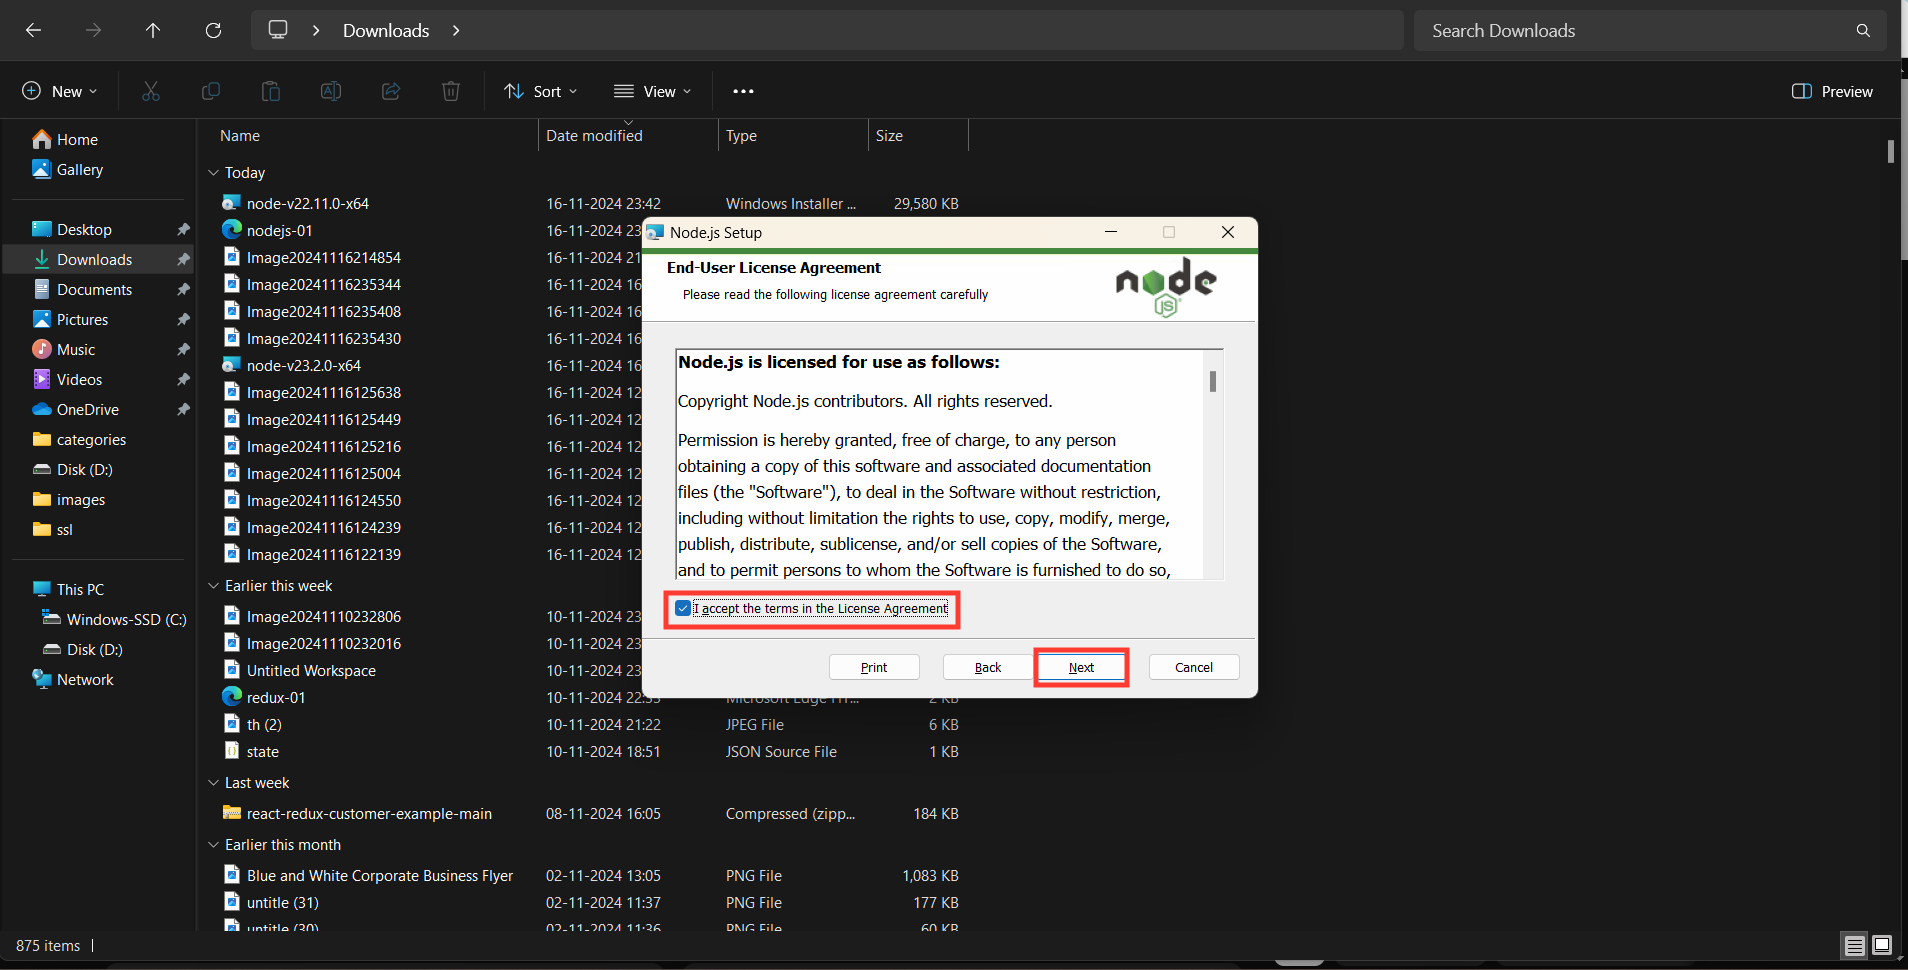1908x970 pixels.
Task: Select react-redux-customer-example-main zip
Action: pos(369,813)
